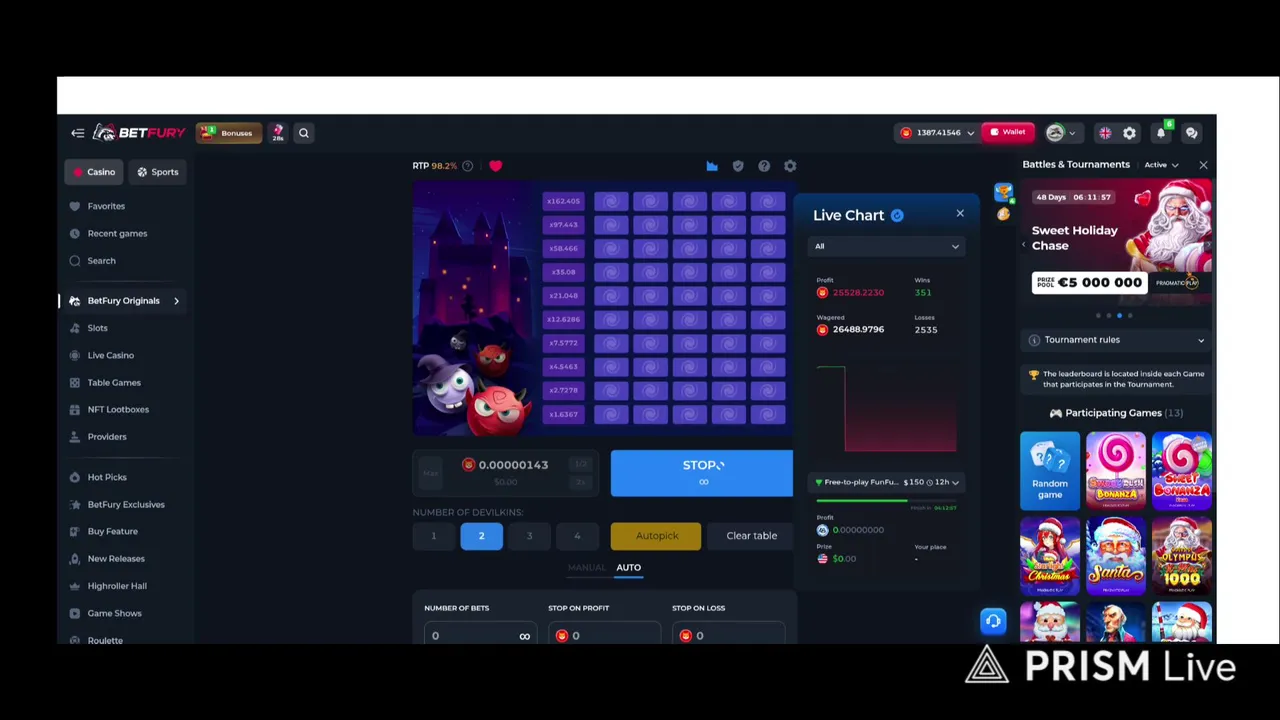Select the AUTO betting tab
The image size is (1280, 720).
(628, 567)
